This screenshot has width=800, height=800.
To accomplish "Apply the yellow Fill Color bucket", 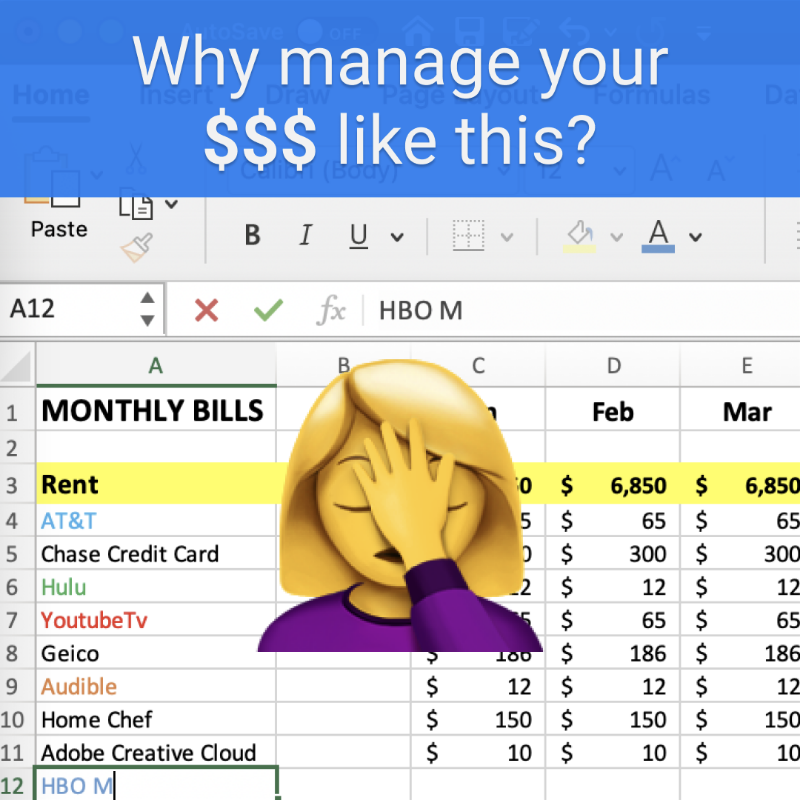I will click(580, 236).
